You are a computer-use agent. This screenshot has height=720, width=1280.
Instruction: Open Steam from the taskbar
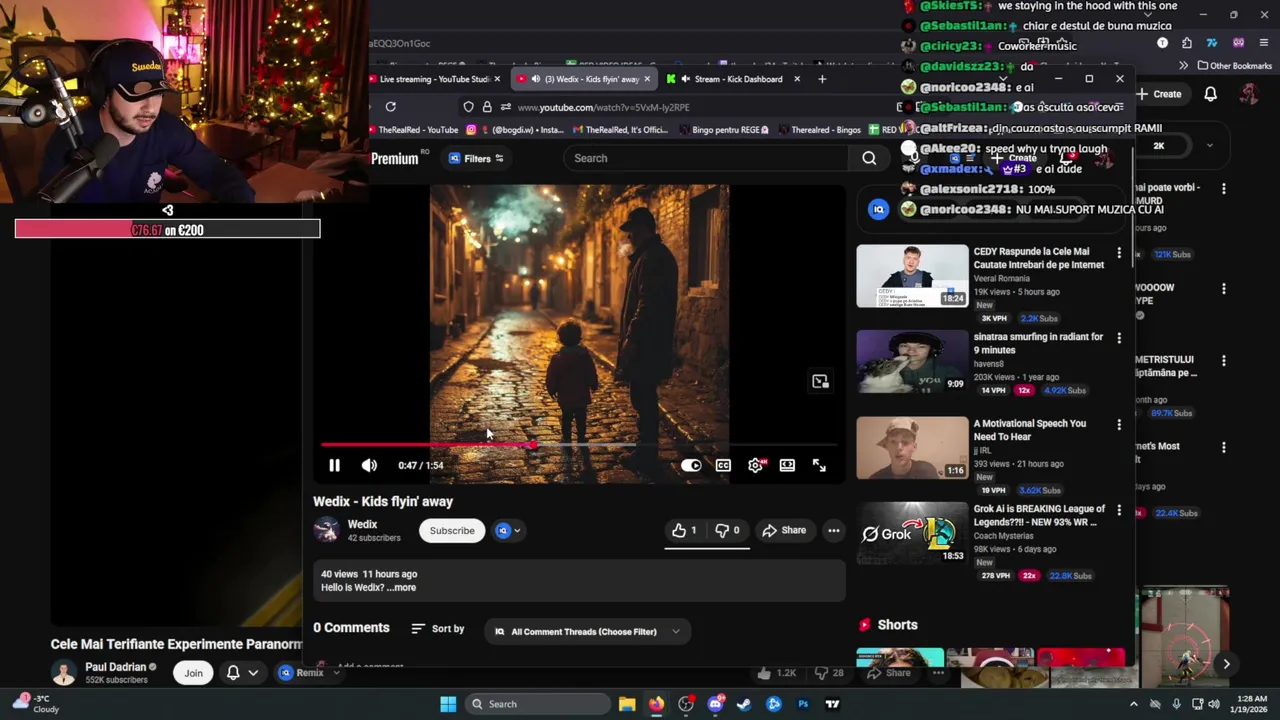(x=744, y=704)
